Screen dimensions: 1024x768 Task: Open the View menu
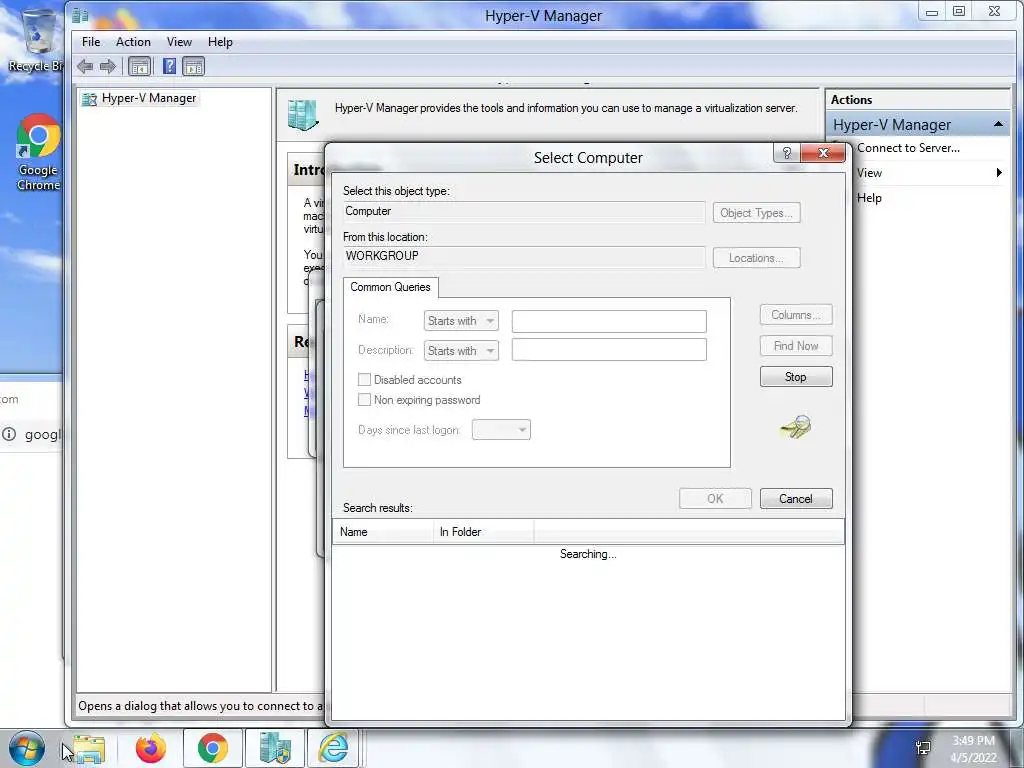179,42
